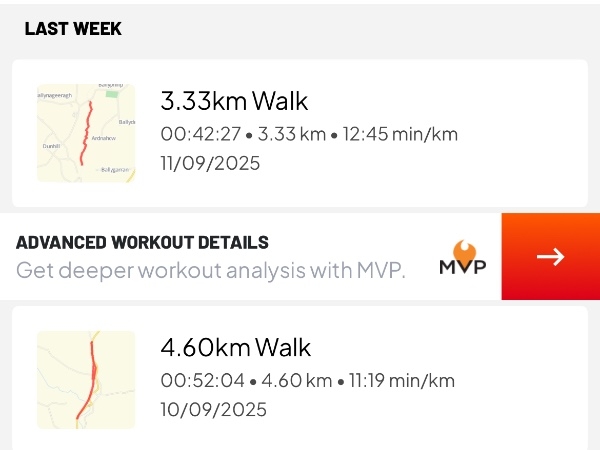The height and width of the screenshot is (450, 600).
Task: Open the 4.60km Walk route map thumbnail
Action: pyautogui.click(x=85, y=380)
